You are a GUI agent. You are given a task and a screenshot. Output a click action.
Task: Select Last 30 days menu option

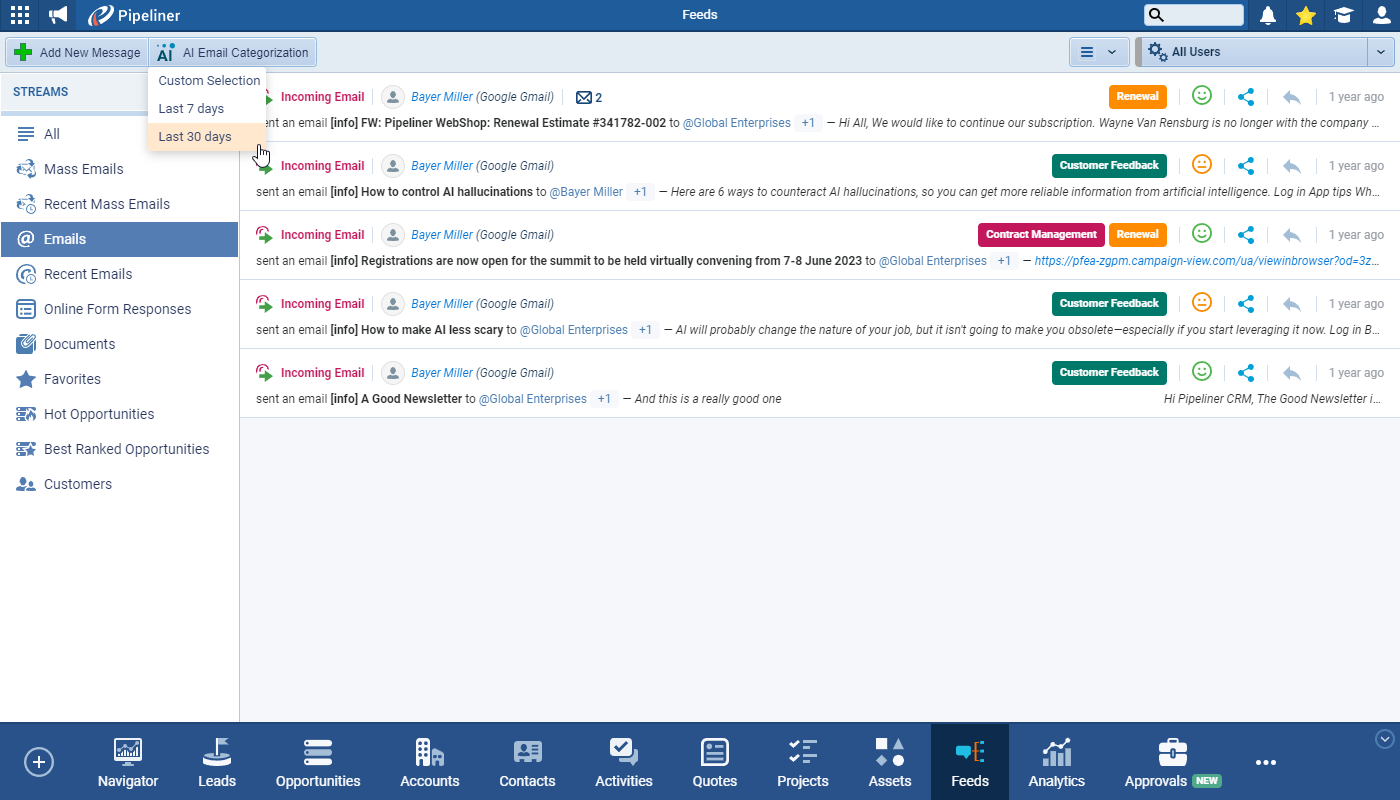[195, 137]
